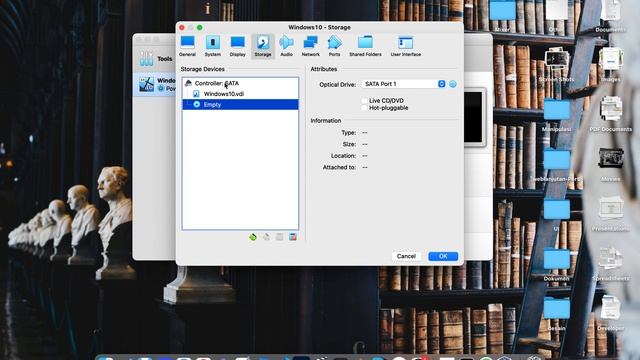Open the Display settings pane
This screenshot has width=640, height=360.
coord(238,46)
